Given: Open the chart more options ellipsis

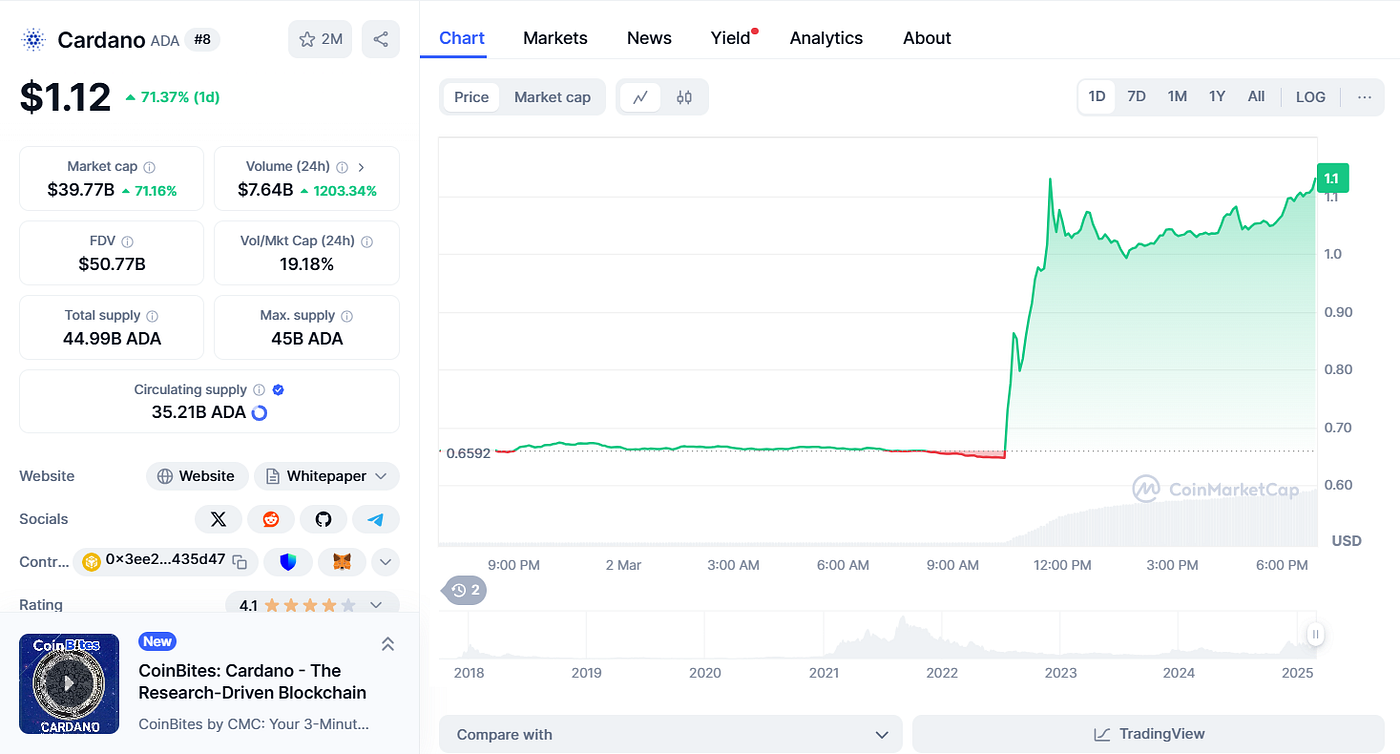Looking at the screenshot, I should point(1365,97).
